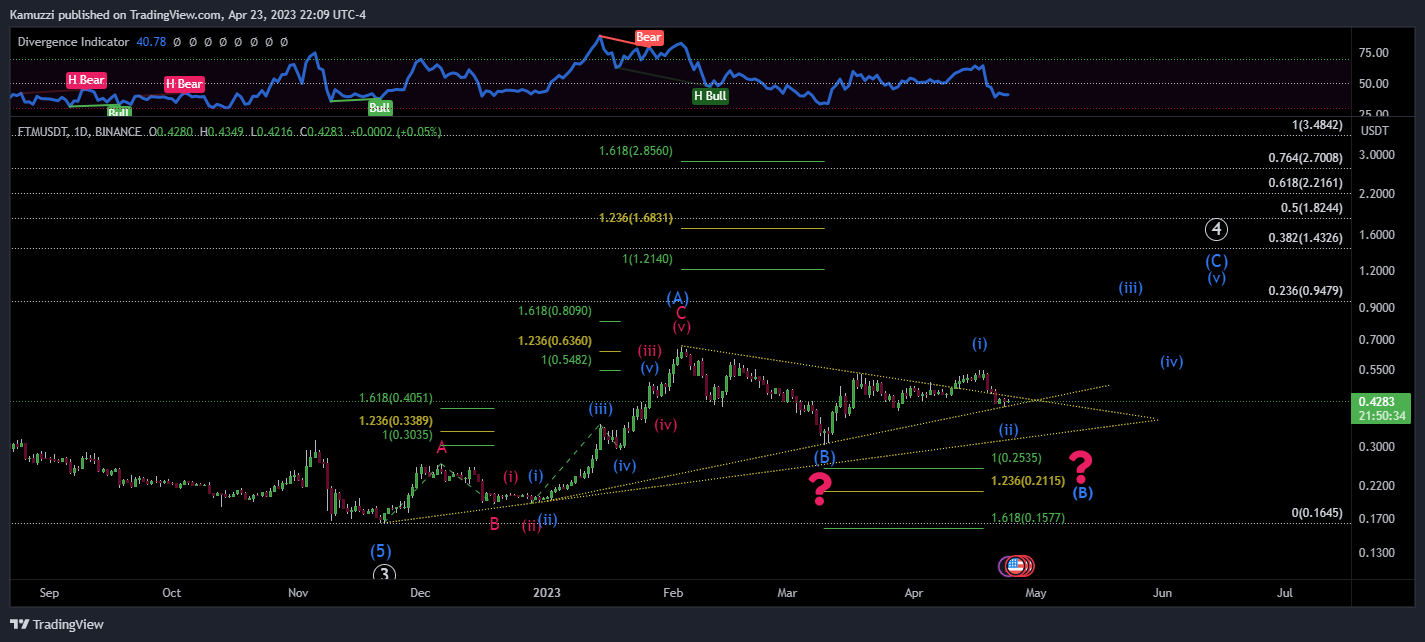Viewport: 1425px width, 642px height.
Task: Select the Fib label 1.236(0.3389)
Action: tap(397, 421)
